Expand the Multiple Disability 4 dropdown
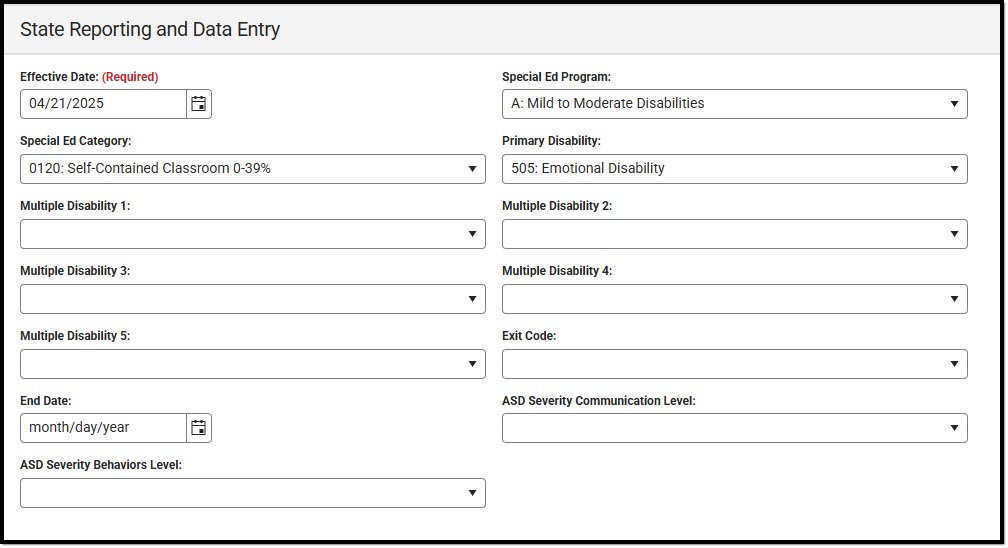This screenshot has height=548, width=1008. click(x=734, y=299)
